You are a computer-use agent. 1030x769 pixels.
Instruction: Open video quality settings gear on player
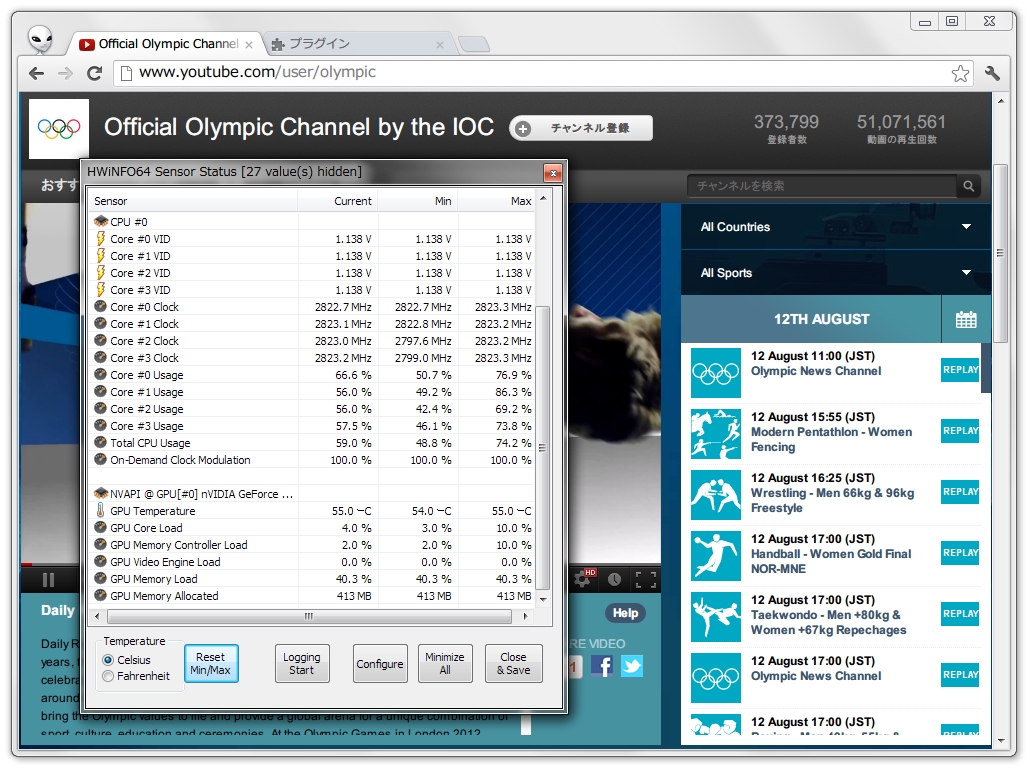(x=581, y=580)
